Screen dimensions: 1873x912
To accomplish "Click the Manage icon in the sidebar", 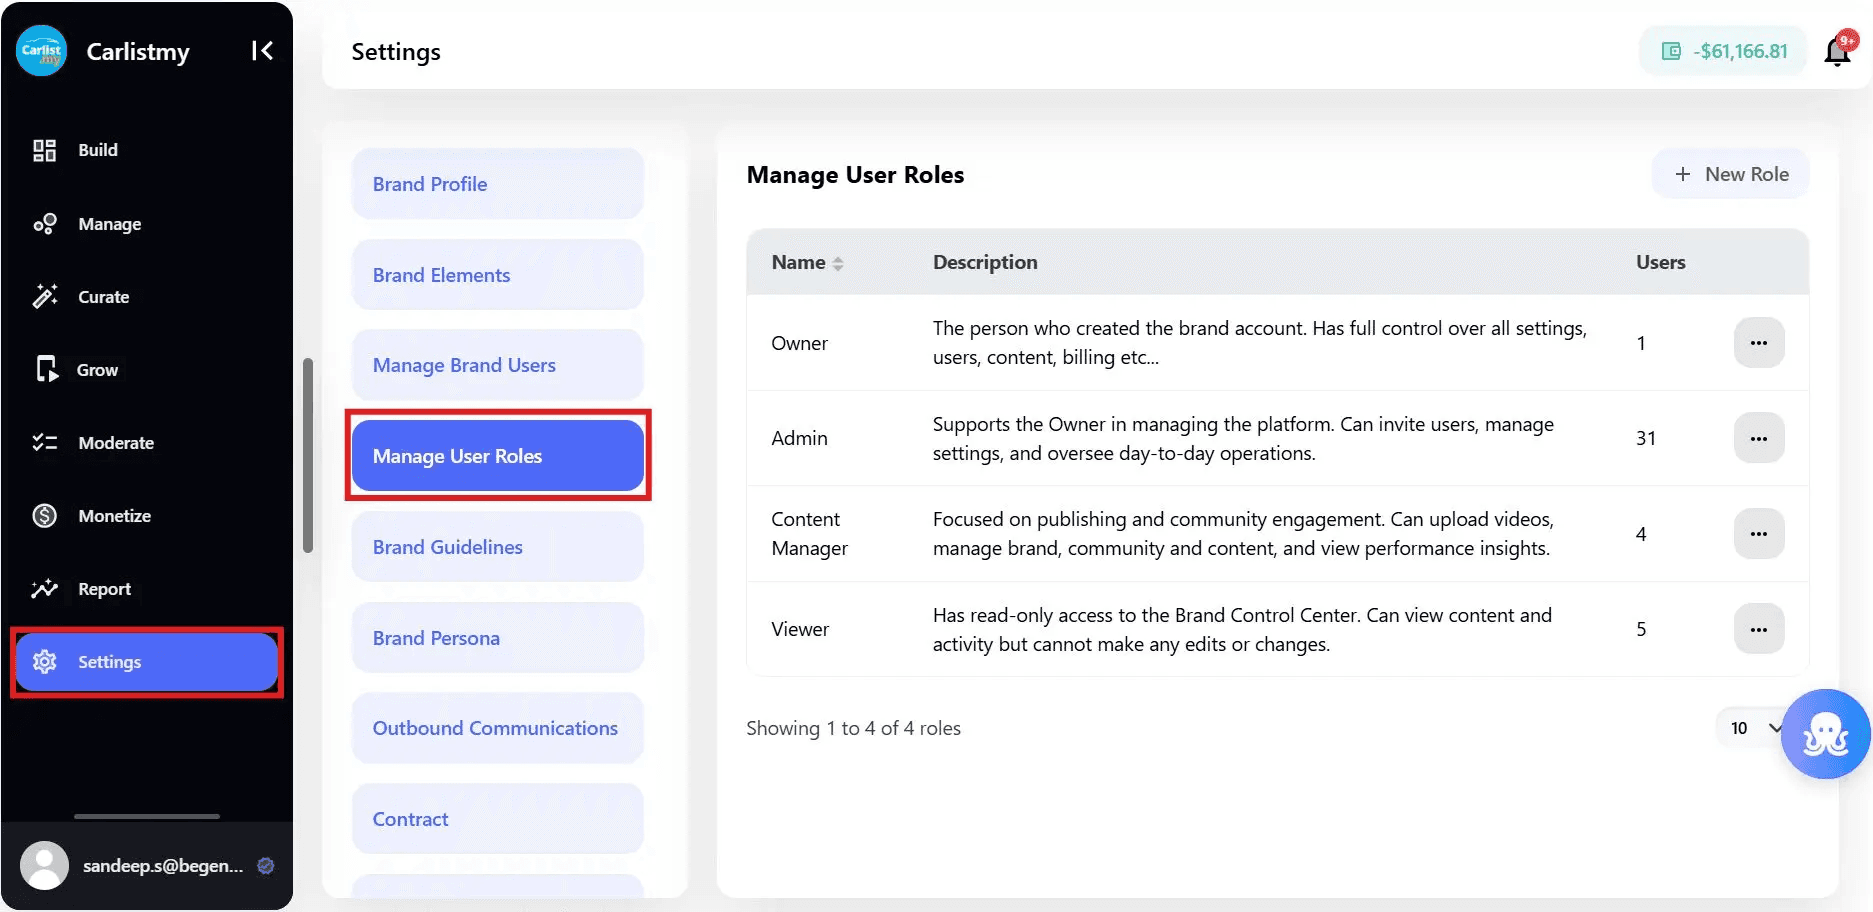I will (x=44, y=224).
